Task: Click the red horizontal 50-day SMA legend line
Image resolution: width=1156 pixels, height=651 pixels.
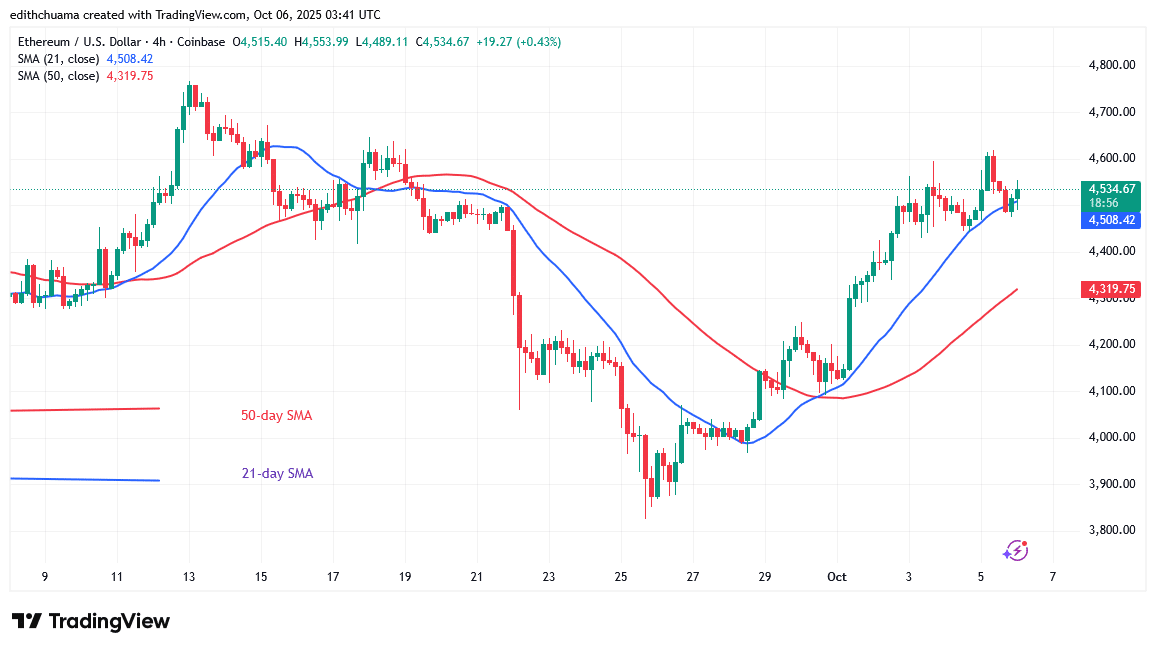Action: point(85,409)
